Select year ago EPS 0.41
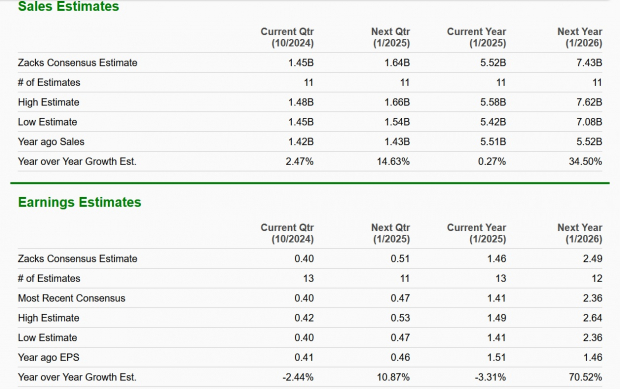The height and width of the screenshot is (389, 620). click(304, 357)
